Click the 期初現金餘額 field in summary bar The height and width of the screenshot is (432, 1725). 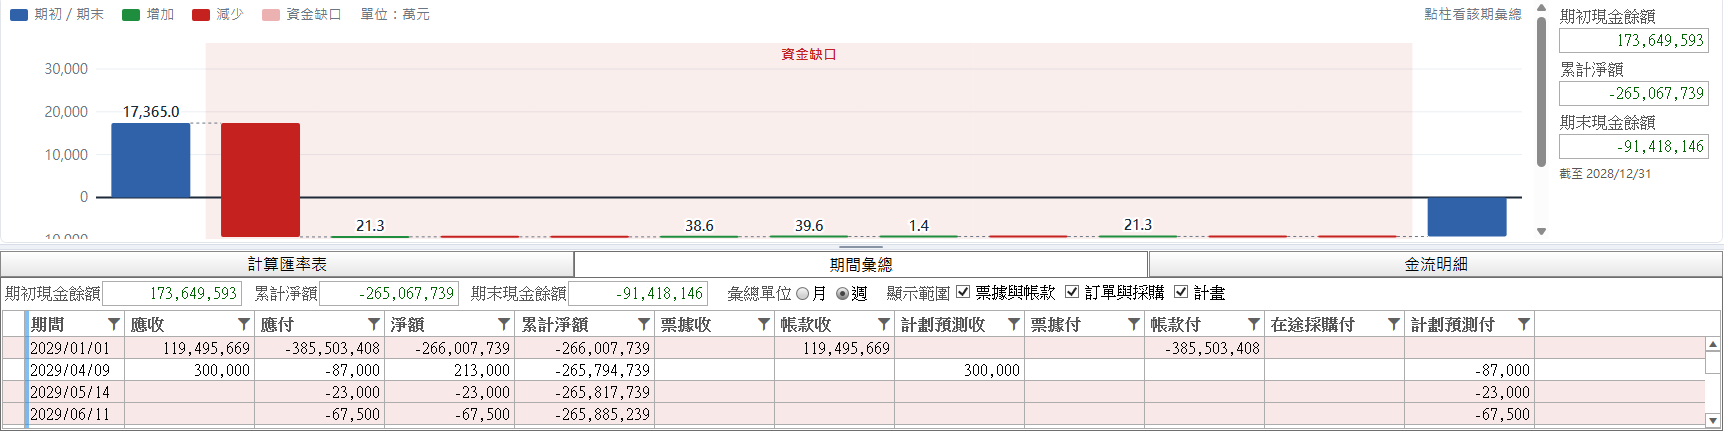coord(171,294)
